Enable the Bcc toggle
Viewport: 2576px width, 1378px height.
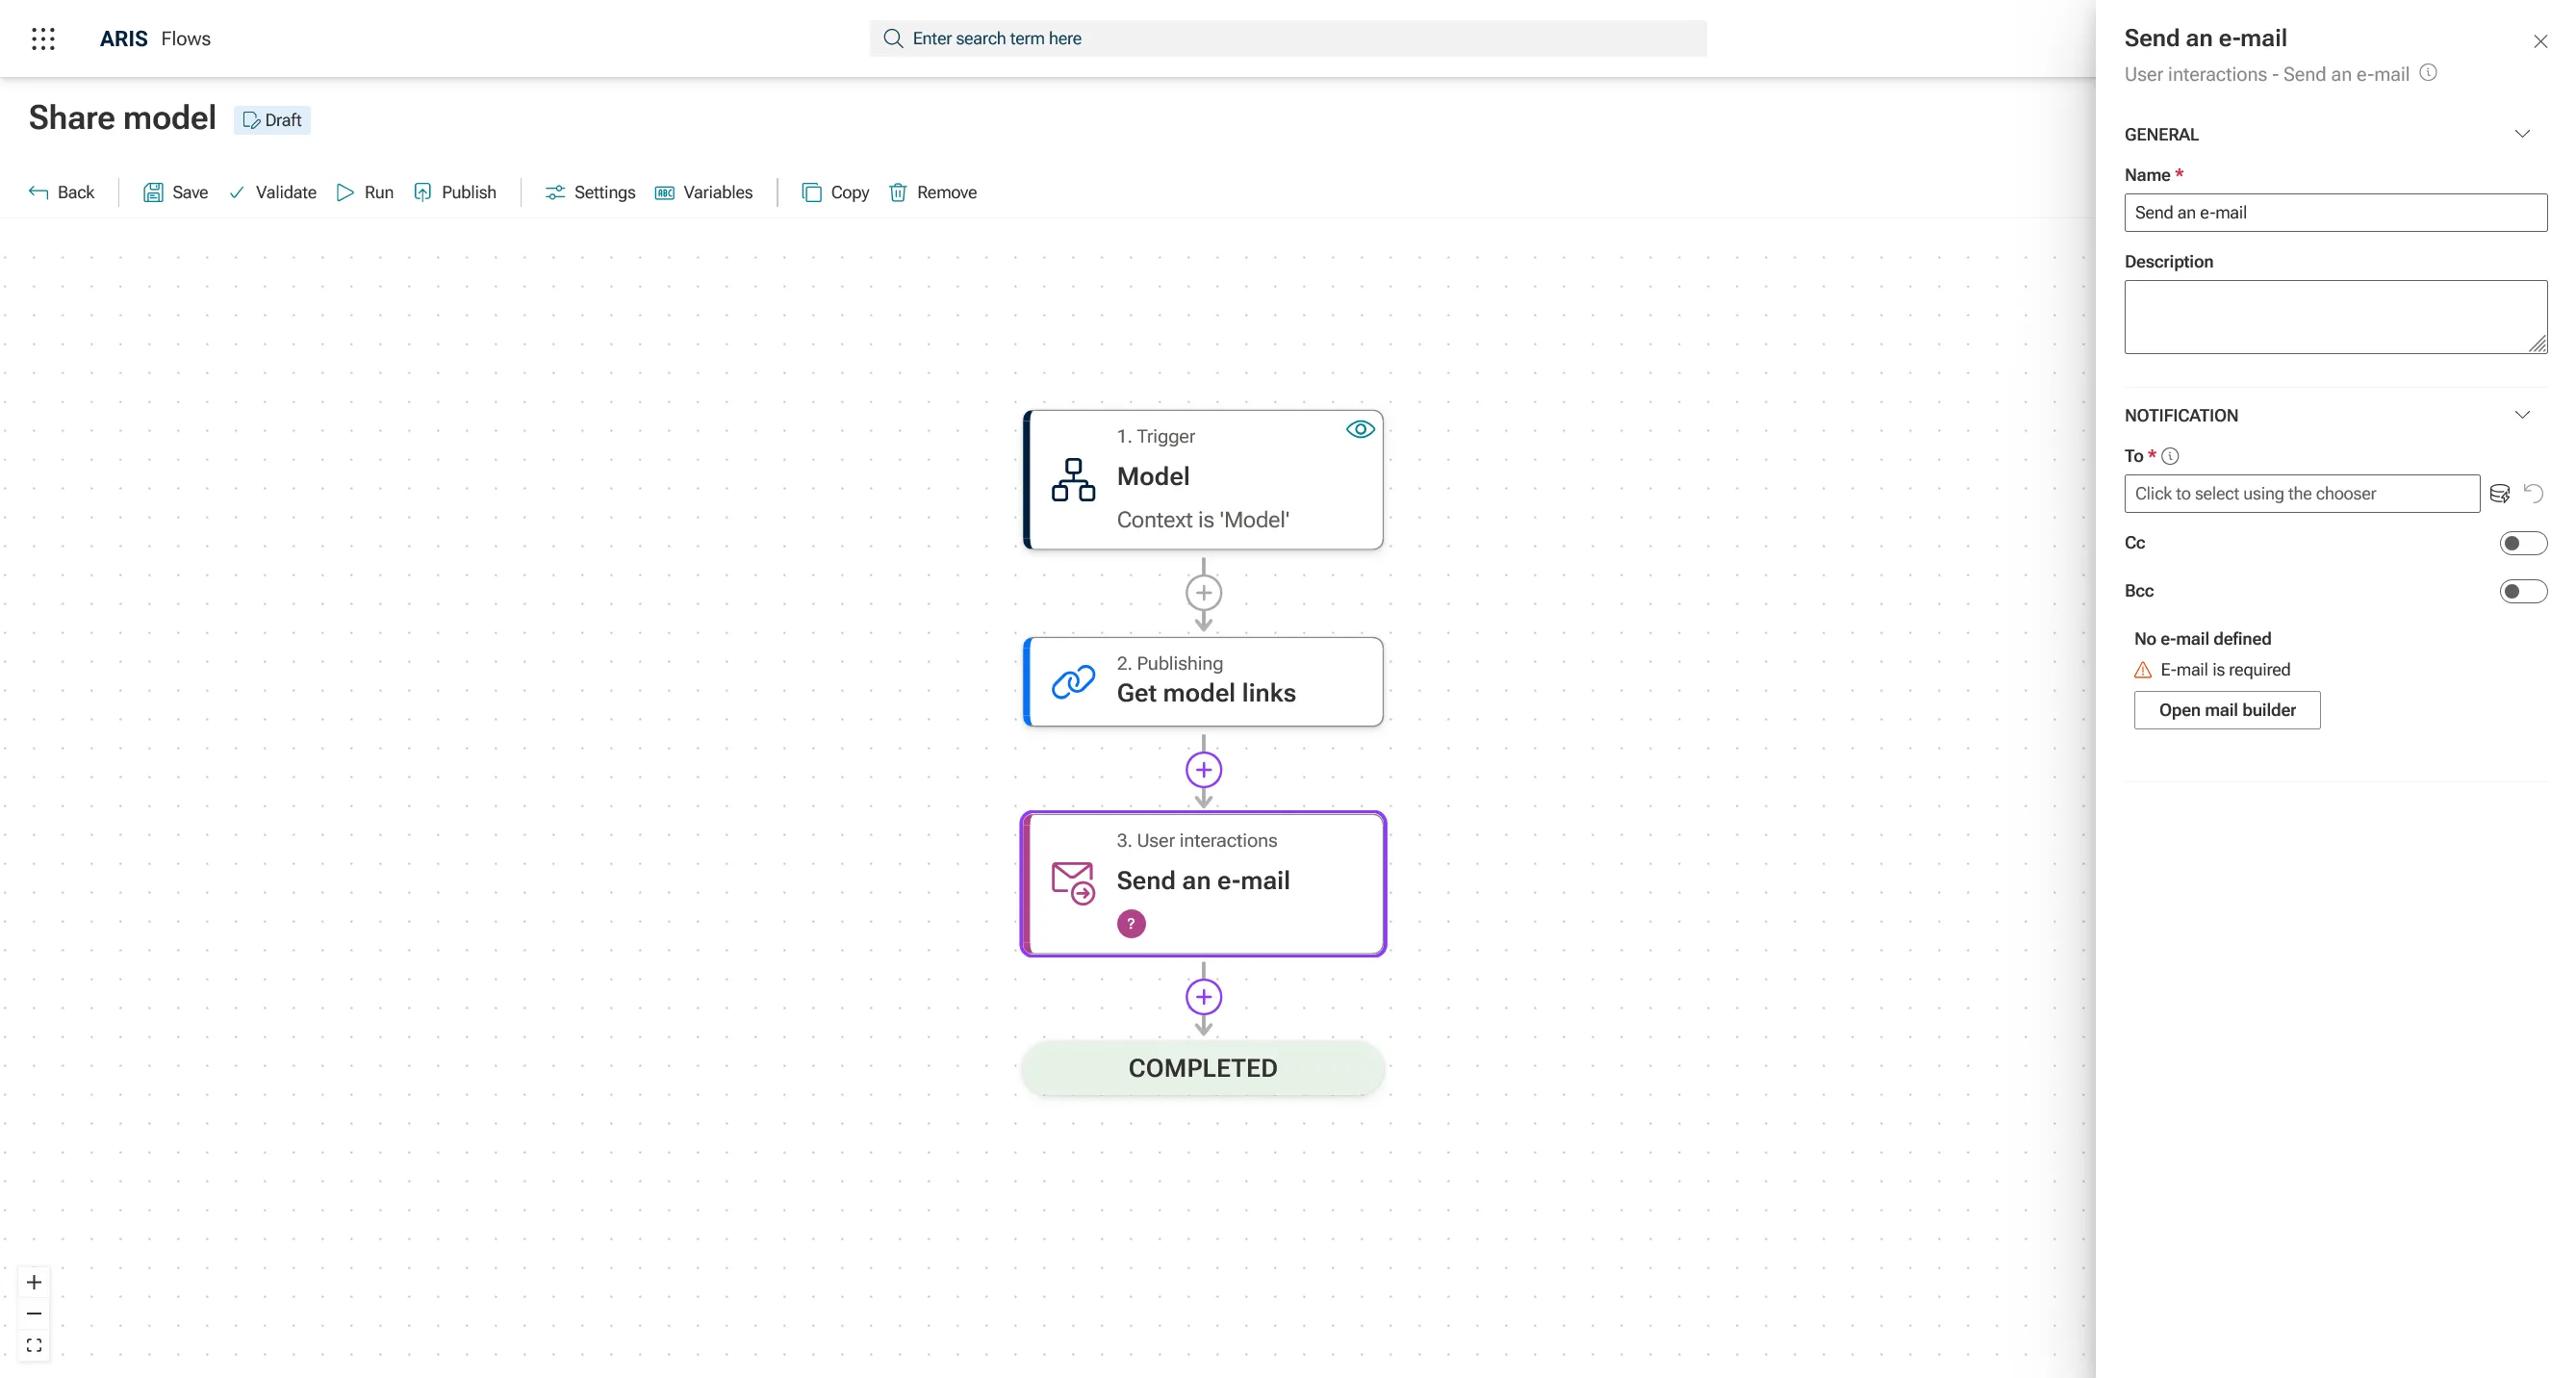point(2522,591)
